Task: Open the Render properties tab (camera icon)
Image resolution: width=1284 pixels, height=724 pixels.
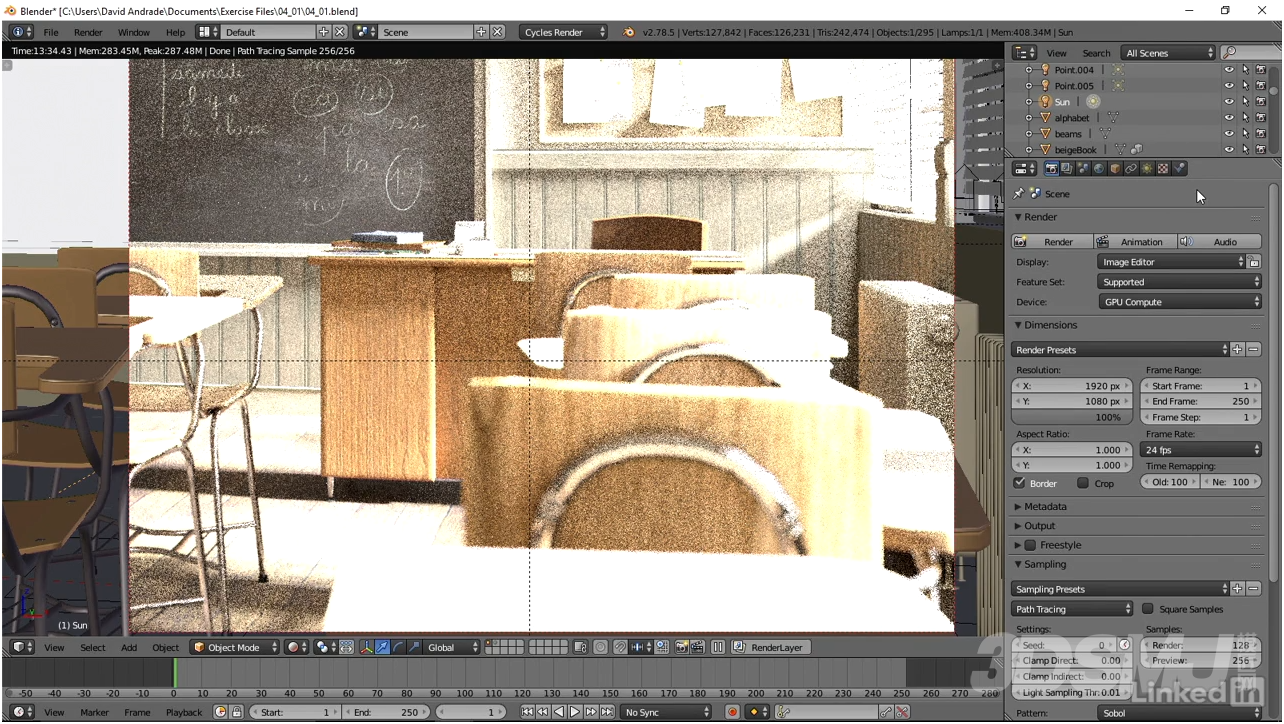Action: pos(1051,168)
